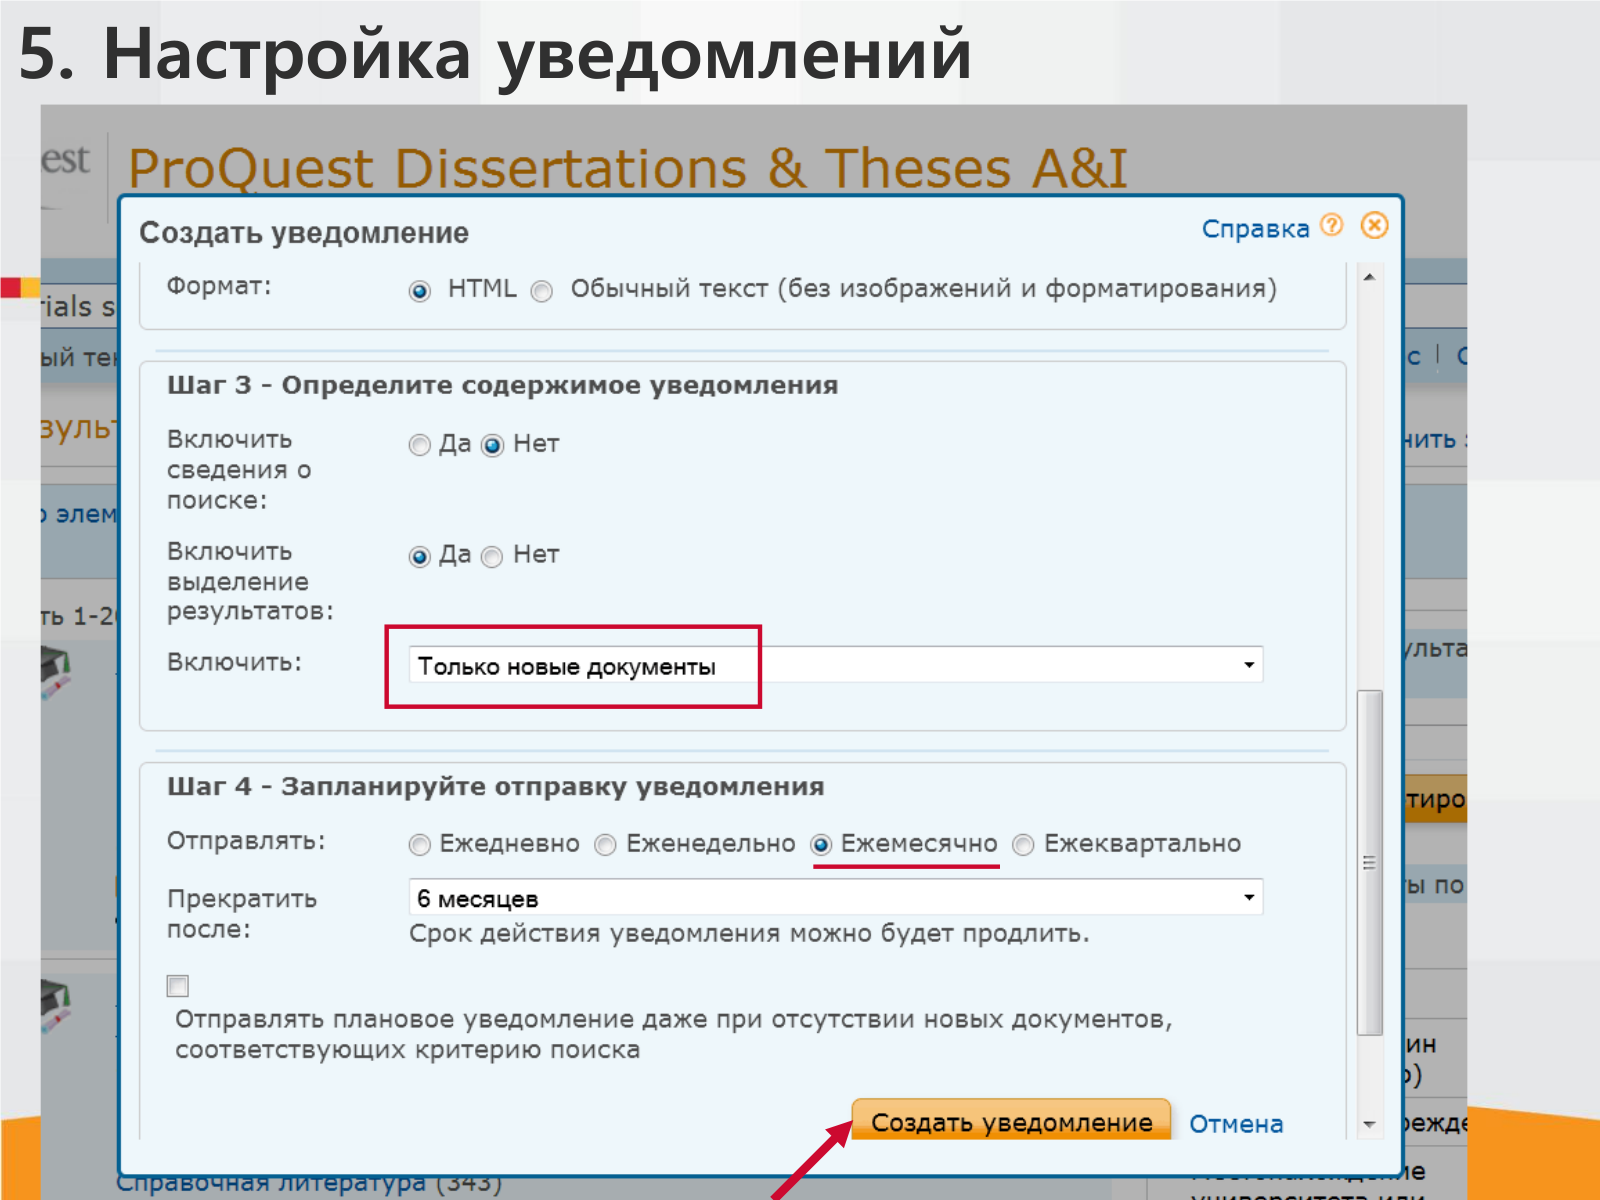
Task: Open the 6 месяцев duration dropdown
Action: click(835, 897)
